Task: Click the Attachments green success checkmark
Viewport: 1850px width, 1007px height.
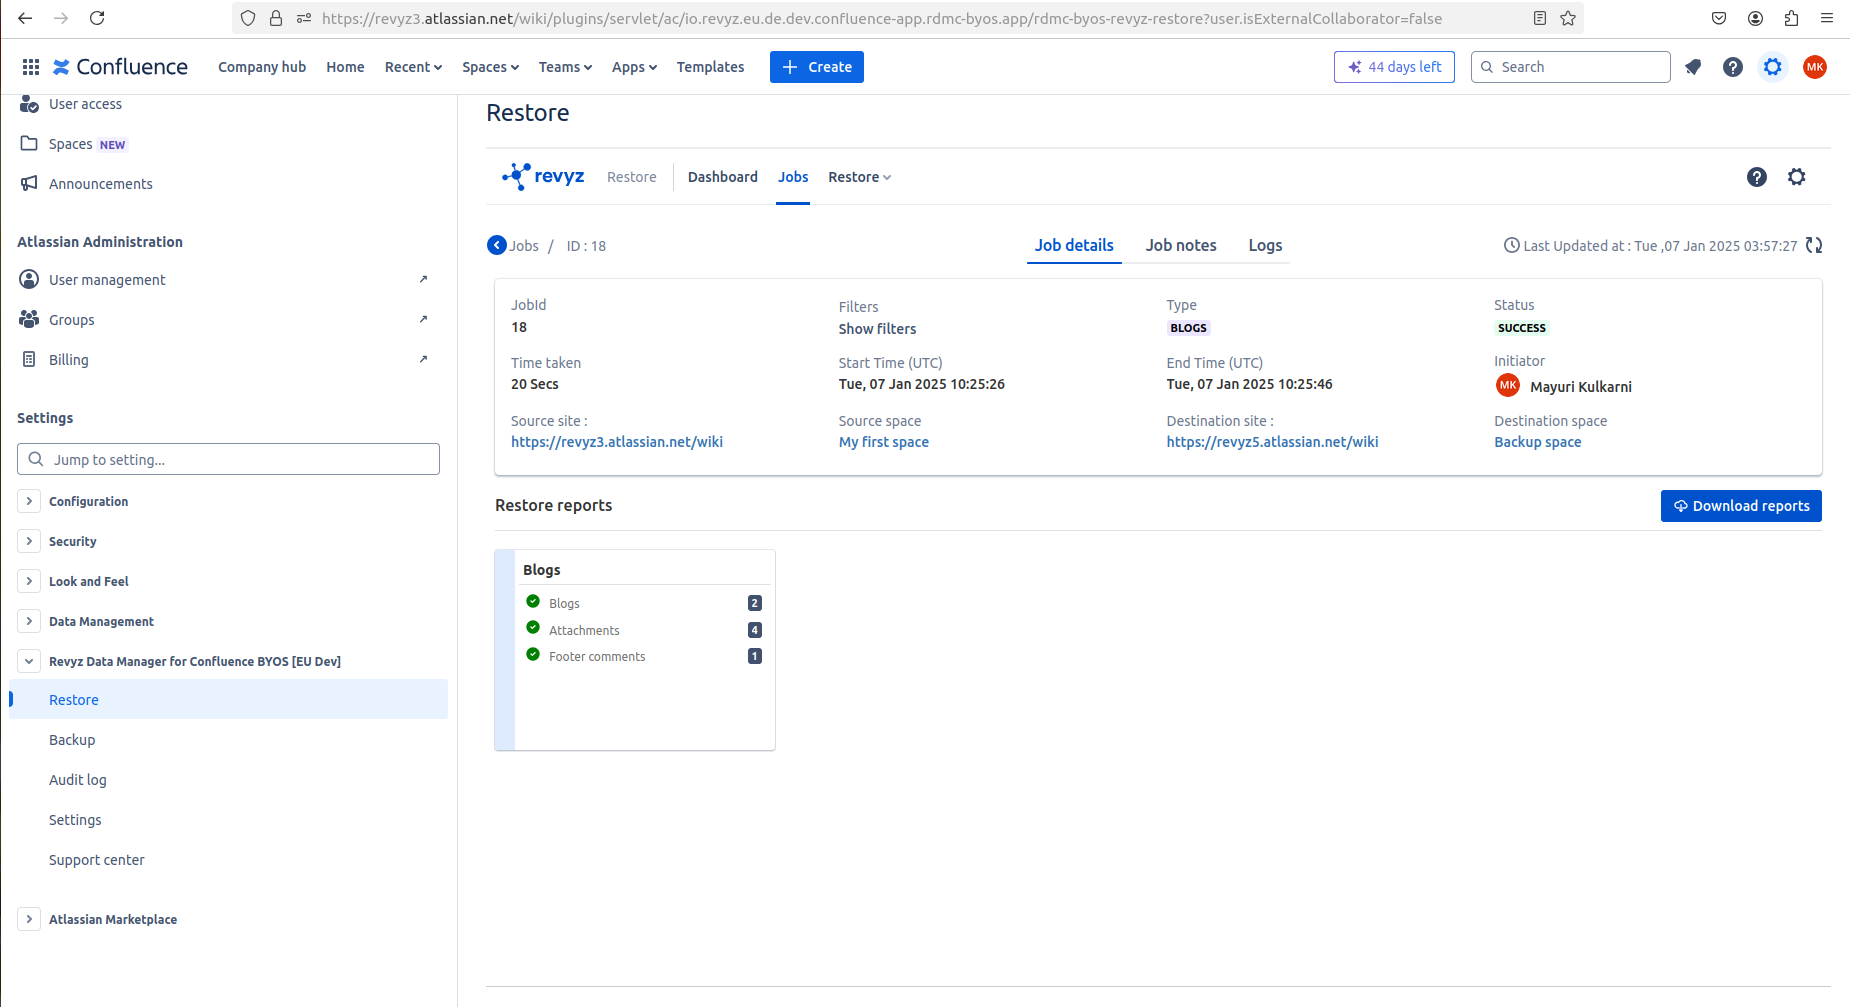Action: 533,627
